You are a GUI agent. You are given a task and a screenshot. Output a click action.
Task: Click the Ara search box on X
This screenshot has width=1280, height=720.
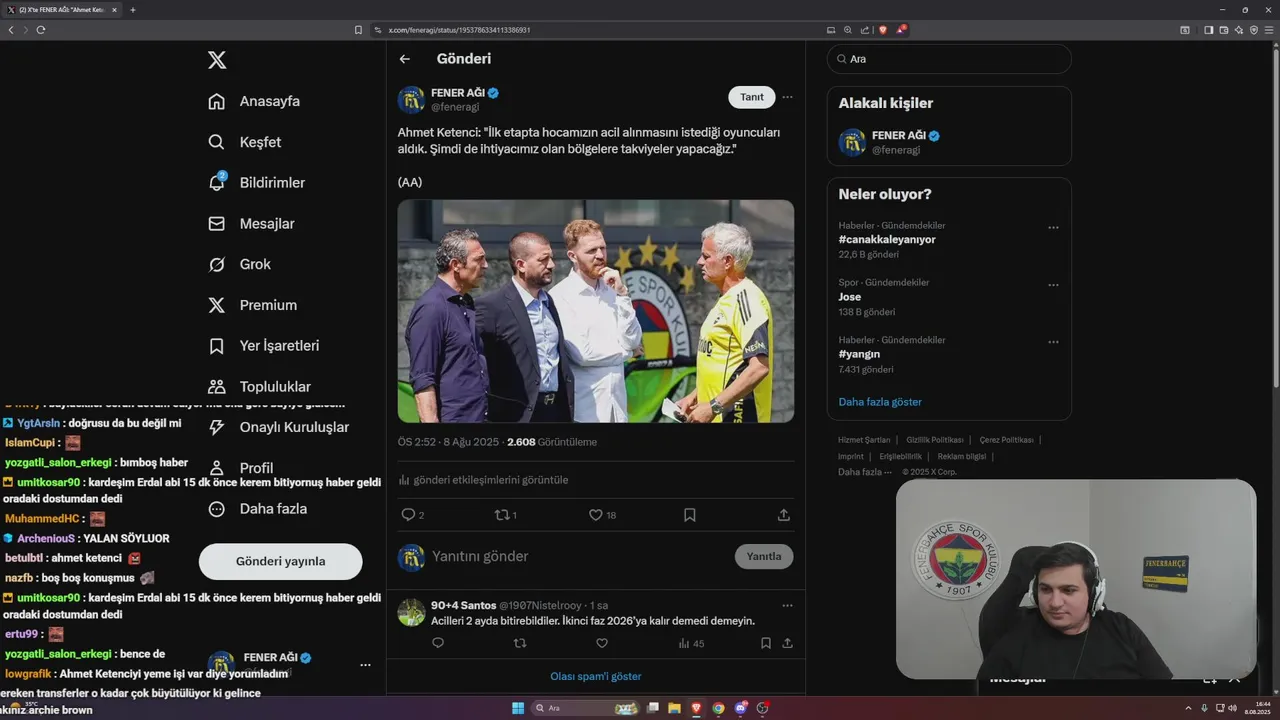click(x=949, y=59)
